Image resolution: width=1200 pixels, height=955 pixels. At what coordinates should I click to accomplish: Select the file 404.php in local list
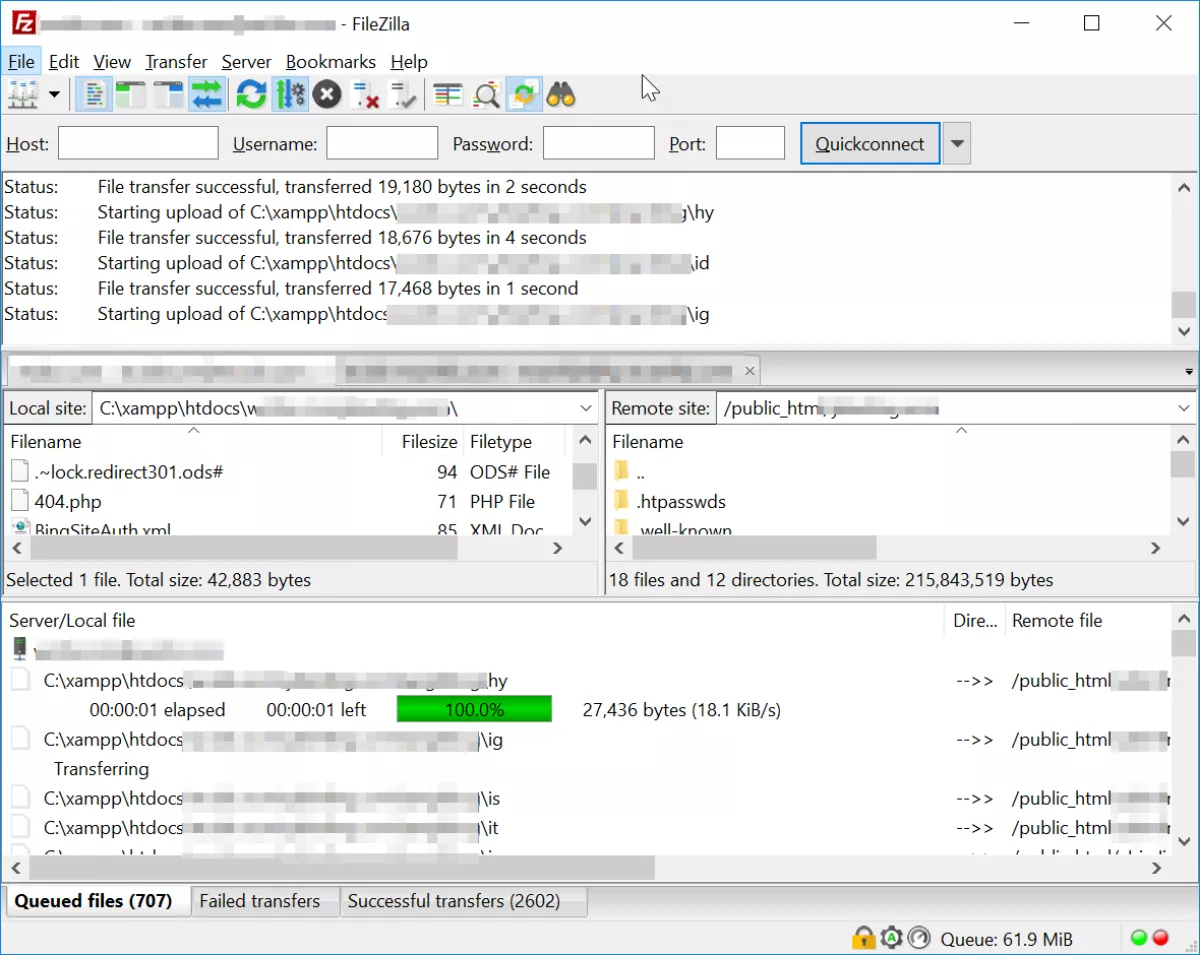(68, 501)
